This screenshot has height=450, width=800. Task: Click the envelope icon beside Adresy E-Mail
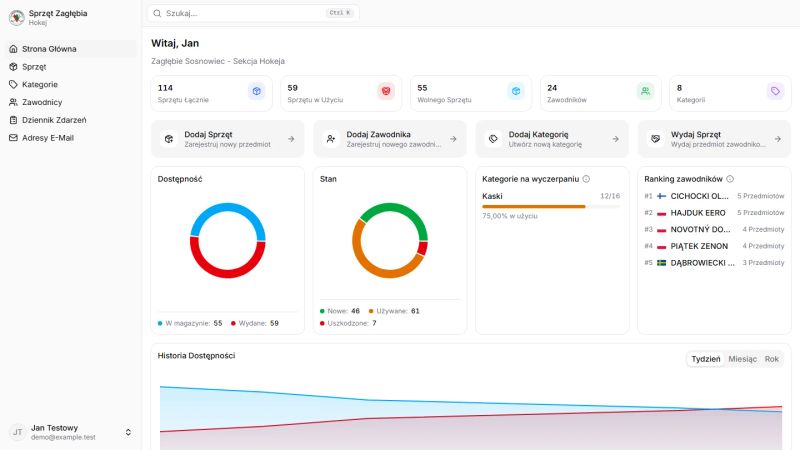(13, 138)
